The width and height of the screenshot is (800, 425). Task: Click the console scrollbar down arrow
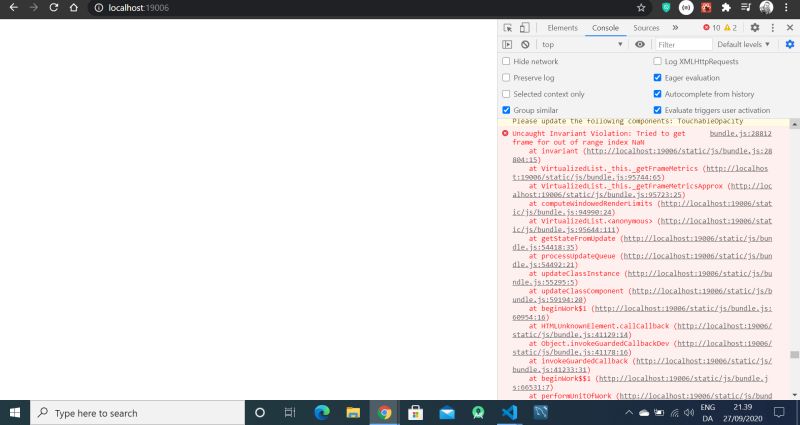click(794, 395)
